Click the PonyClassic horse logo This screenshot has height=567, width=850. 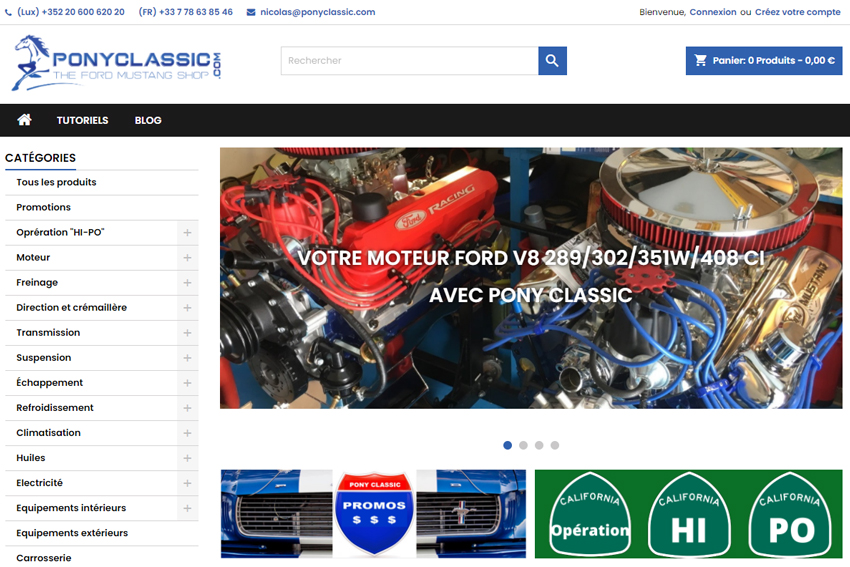117,63
